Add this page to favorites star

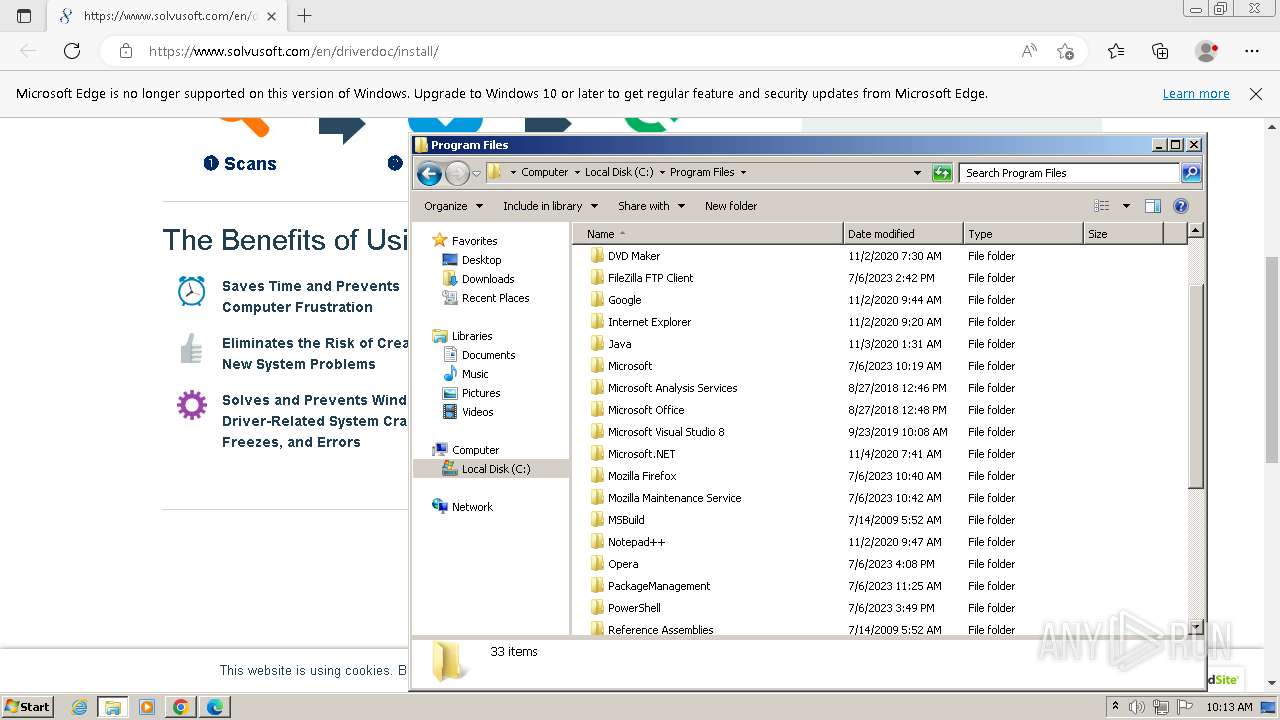coord(1065,51)
